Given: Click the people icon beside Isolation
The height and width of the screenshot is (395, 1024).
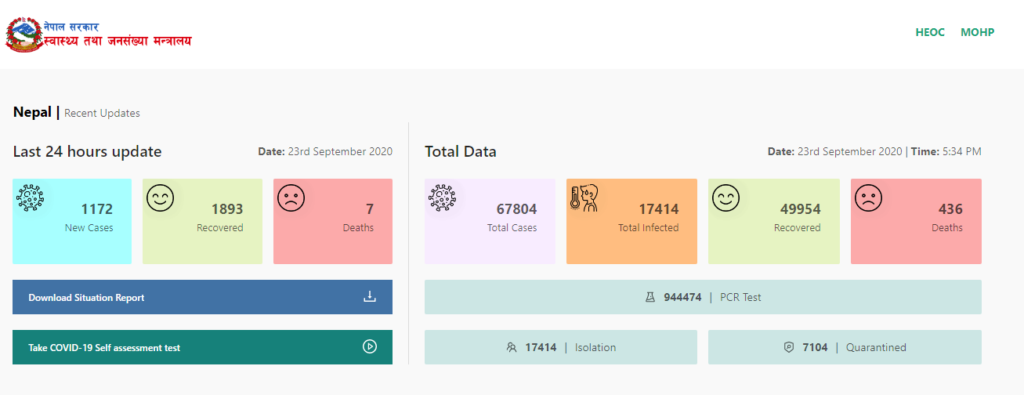Looking at the screenshot, I should 511,347.
